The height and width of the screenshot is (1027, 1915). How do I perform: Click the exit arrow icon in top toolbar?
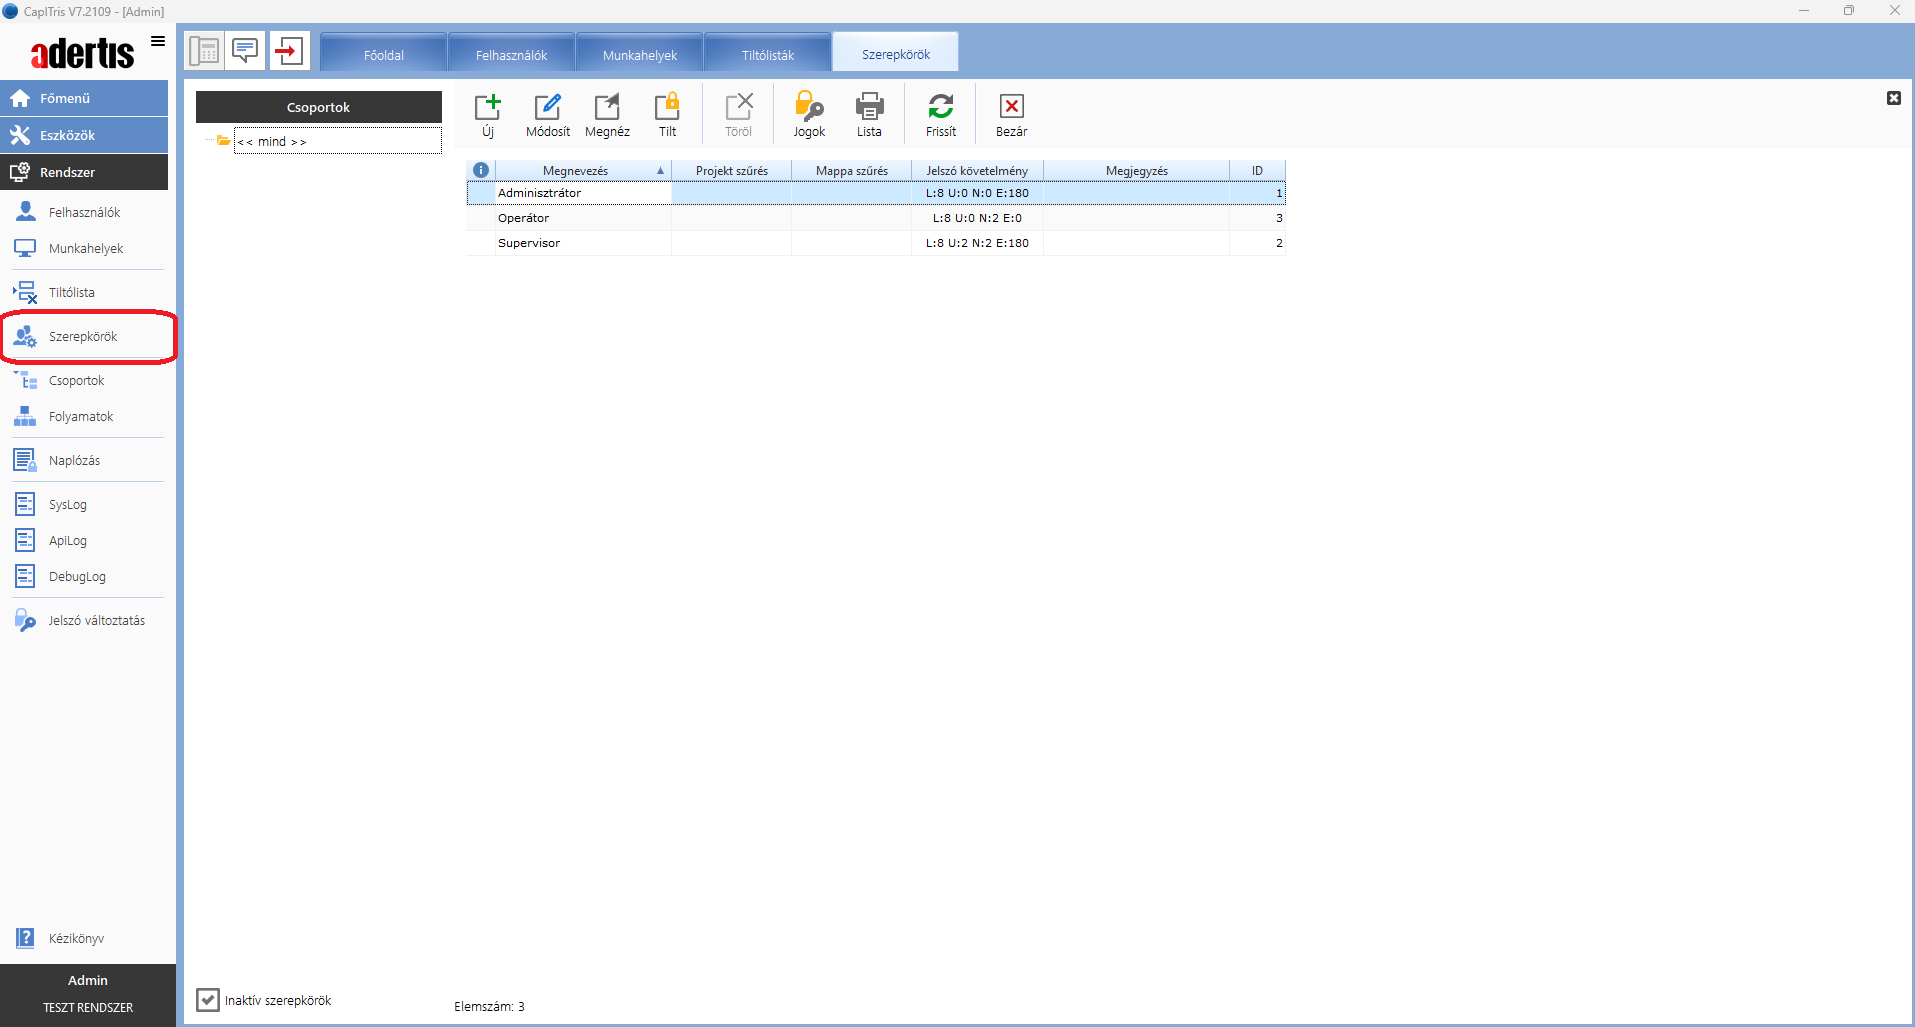(x=289, y=51)
